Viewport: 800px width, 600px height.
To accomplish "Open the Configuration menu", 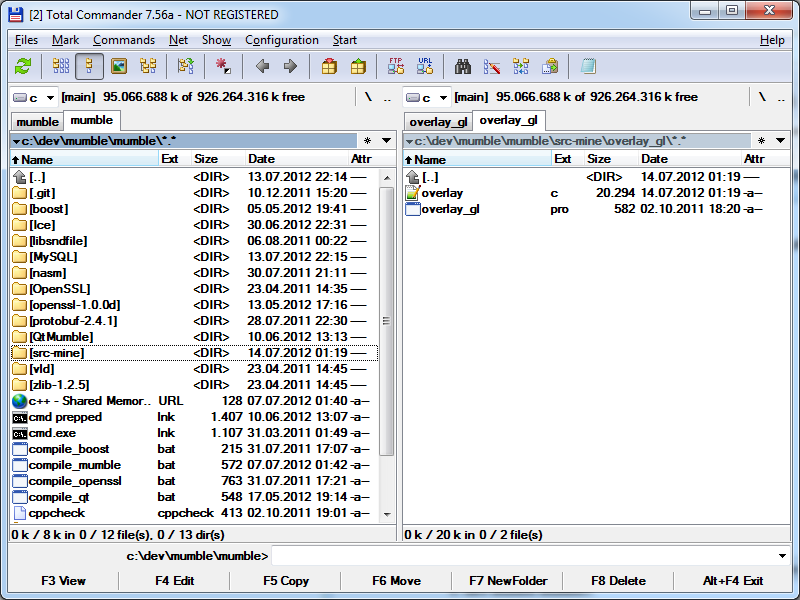I will coord(281,40).
